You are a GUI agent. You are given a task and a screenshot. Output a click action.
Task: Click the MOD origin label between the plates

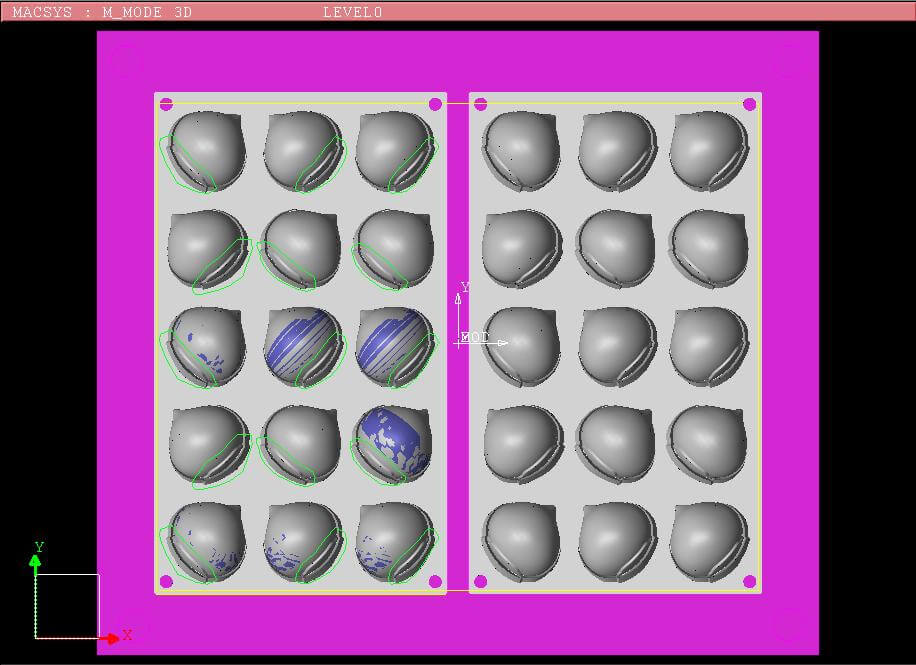pos(474,337)
